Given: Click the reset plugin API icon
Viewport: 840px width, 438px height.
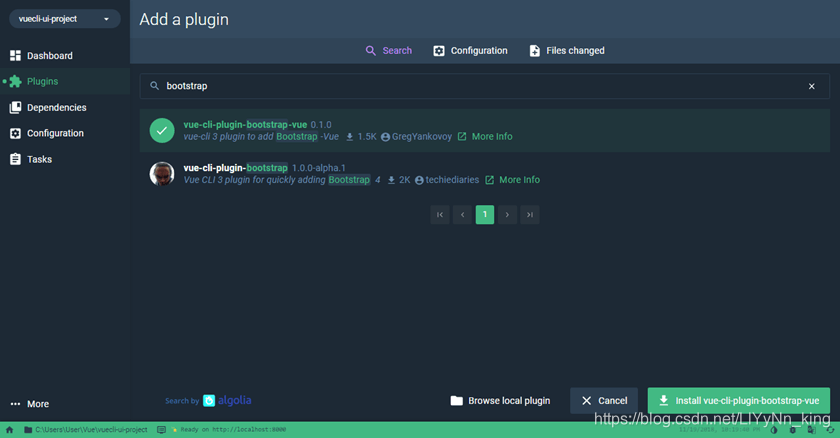Looking at the screenshot, I should pyautogui.click(x=830, y=430).
